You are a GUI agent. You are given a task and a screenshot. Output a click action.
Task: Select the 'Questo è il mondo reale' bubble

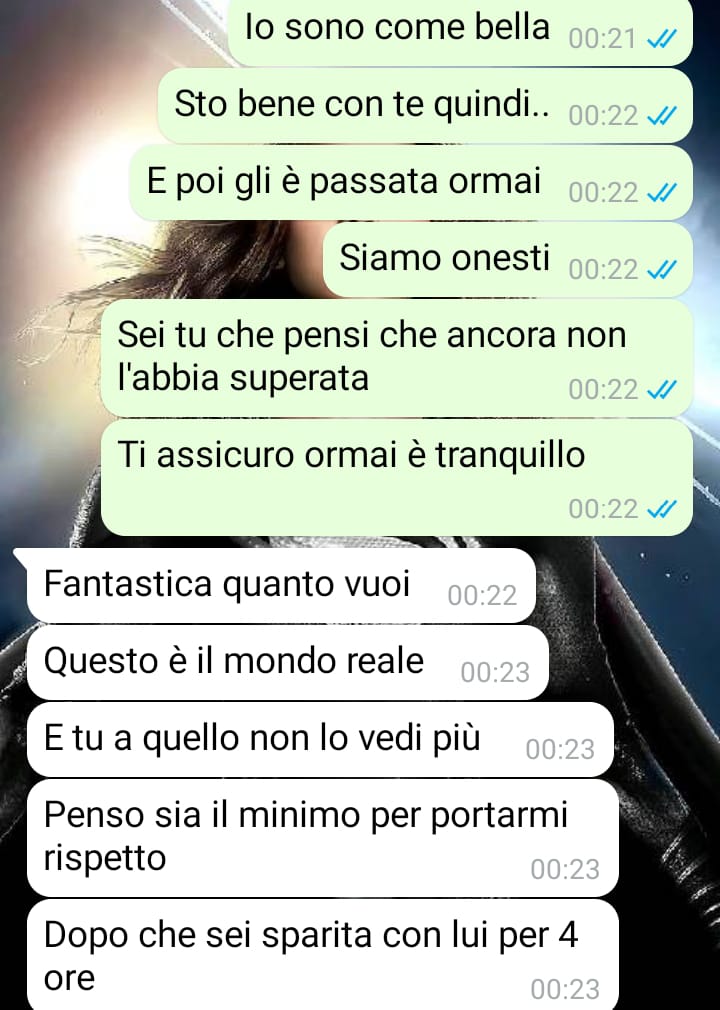tap(287, 663)
